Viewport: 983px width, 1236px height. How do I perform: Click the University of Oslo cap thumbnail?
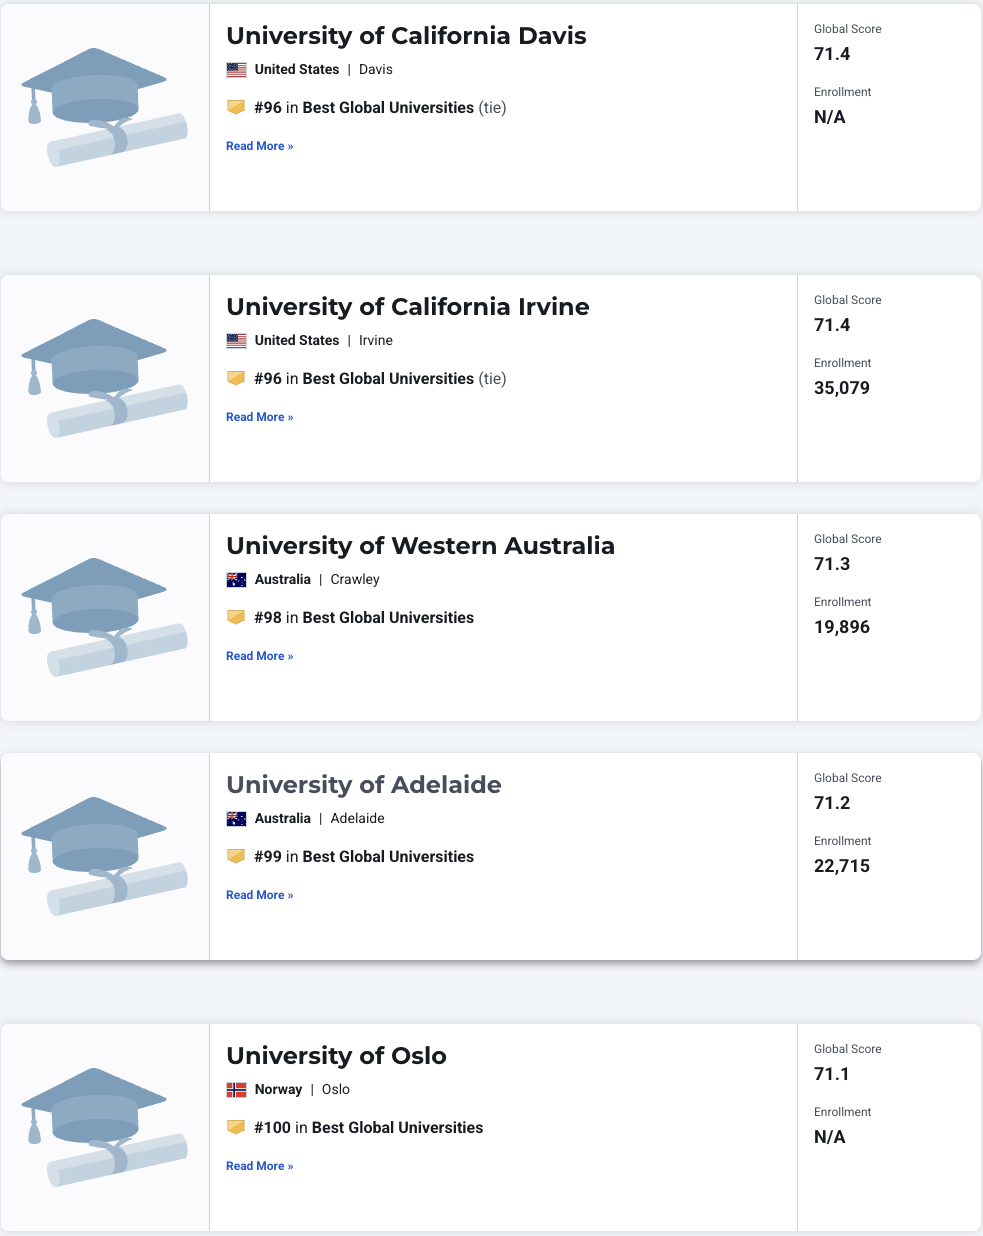pos(104,1127)
